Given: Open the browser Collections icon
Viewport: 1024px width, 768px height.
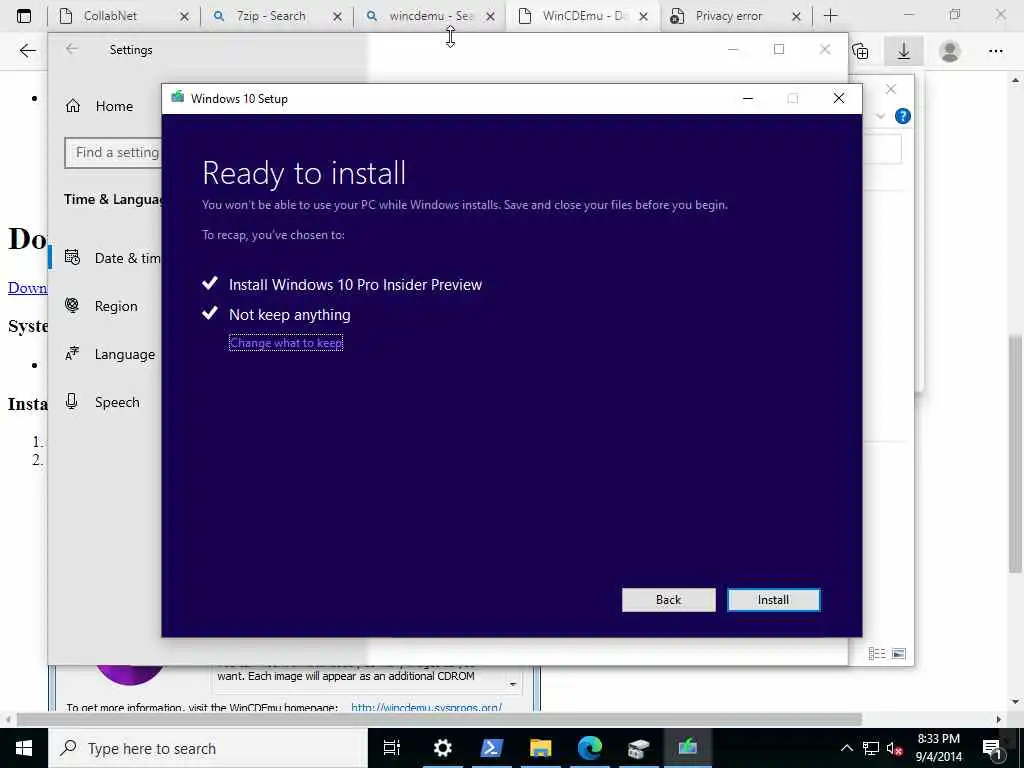Looking at the screenshot, I should 861,51.
